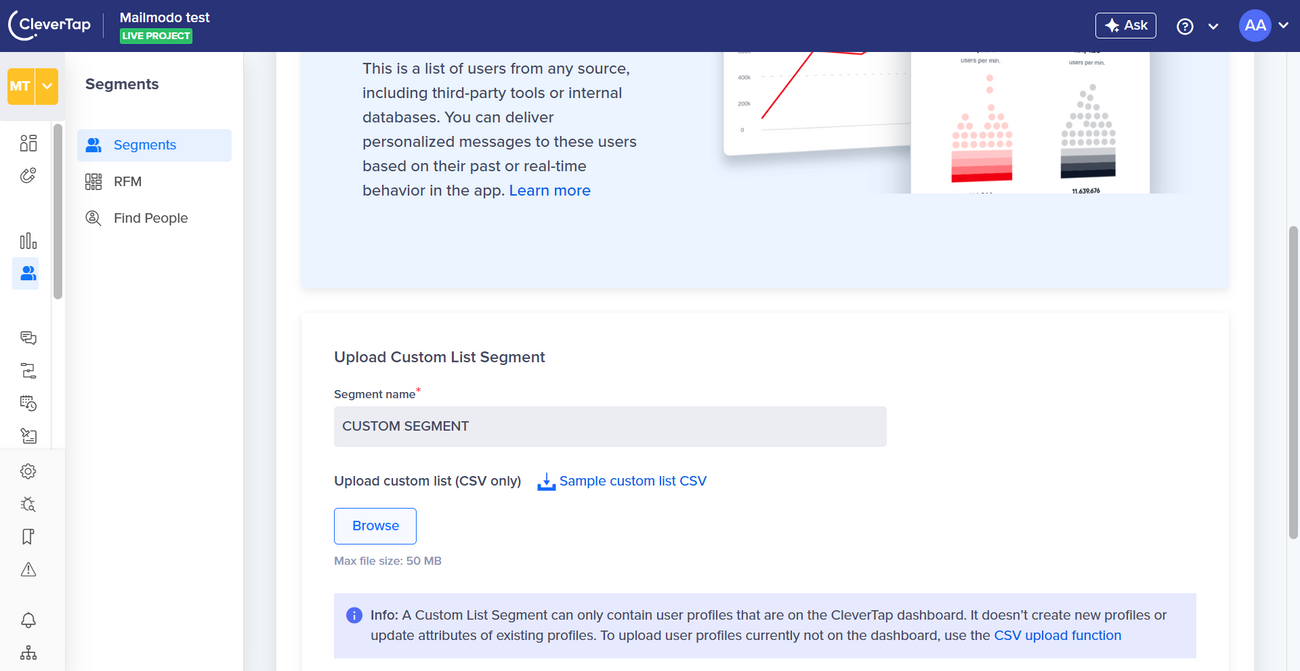Click the Segment name input field
The height and width of the screenshot is (671, 1300).
pos(610,426)
